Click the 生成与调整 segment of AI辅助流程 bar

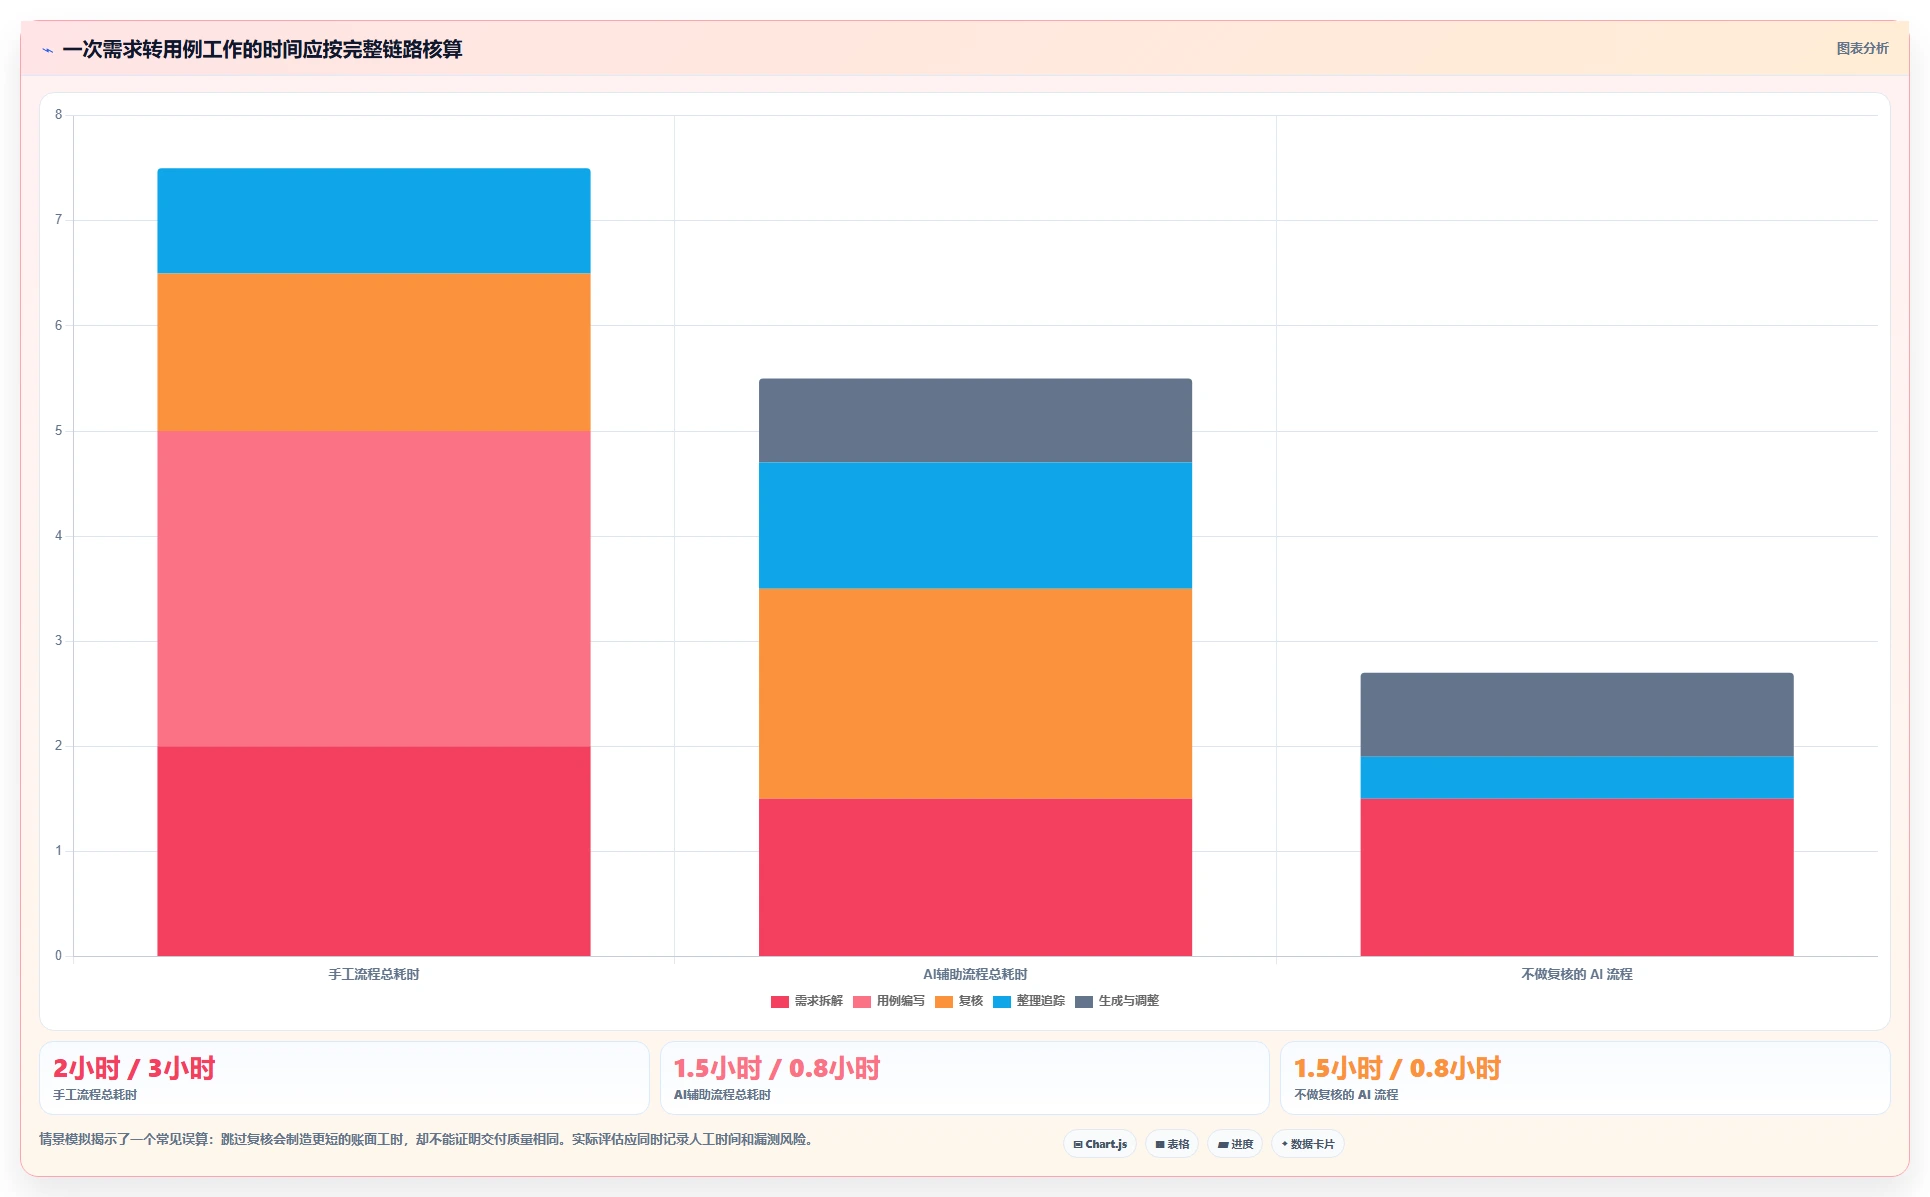[975, 420]
